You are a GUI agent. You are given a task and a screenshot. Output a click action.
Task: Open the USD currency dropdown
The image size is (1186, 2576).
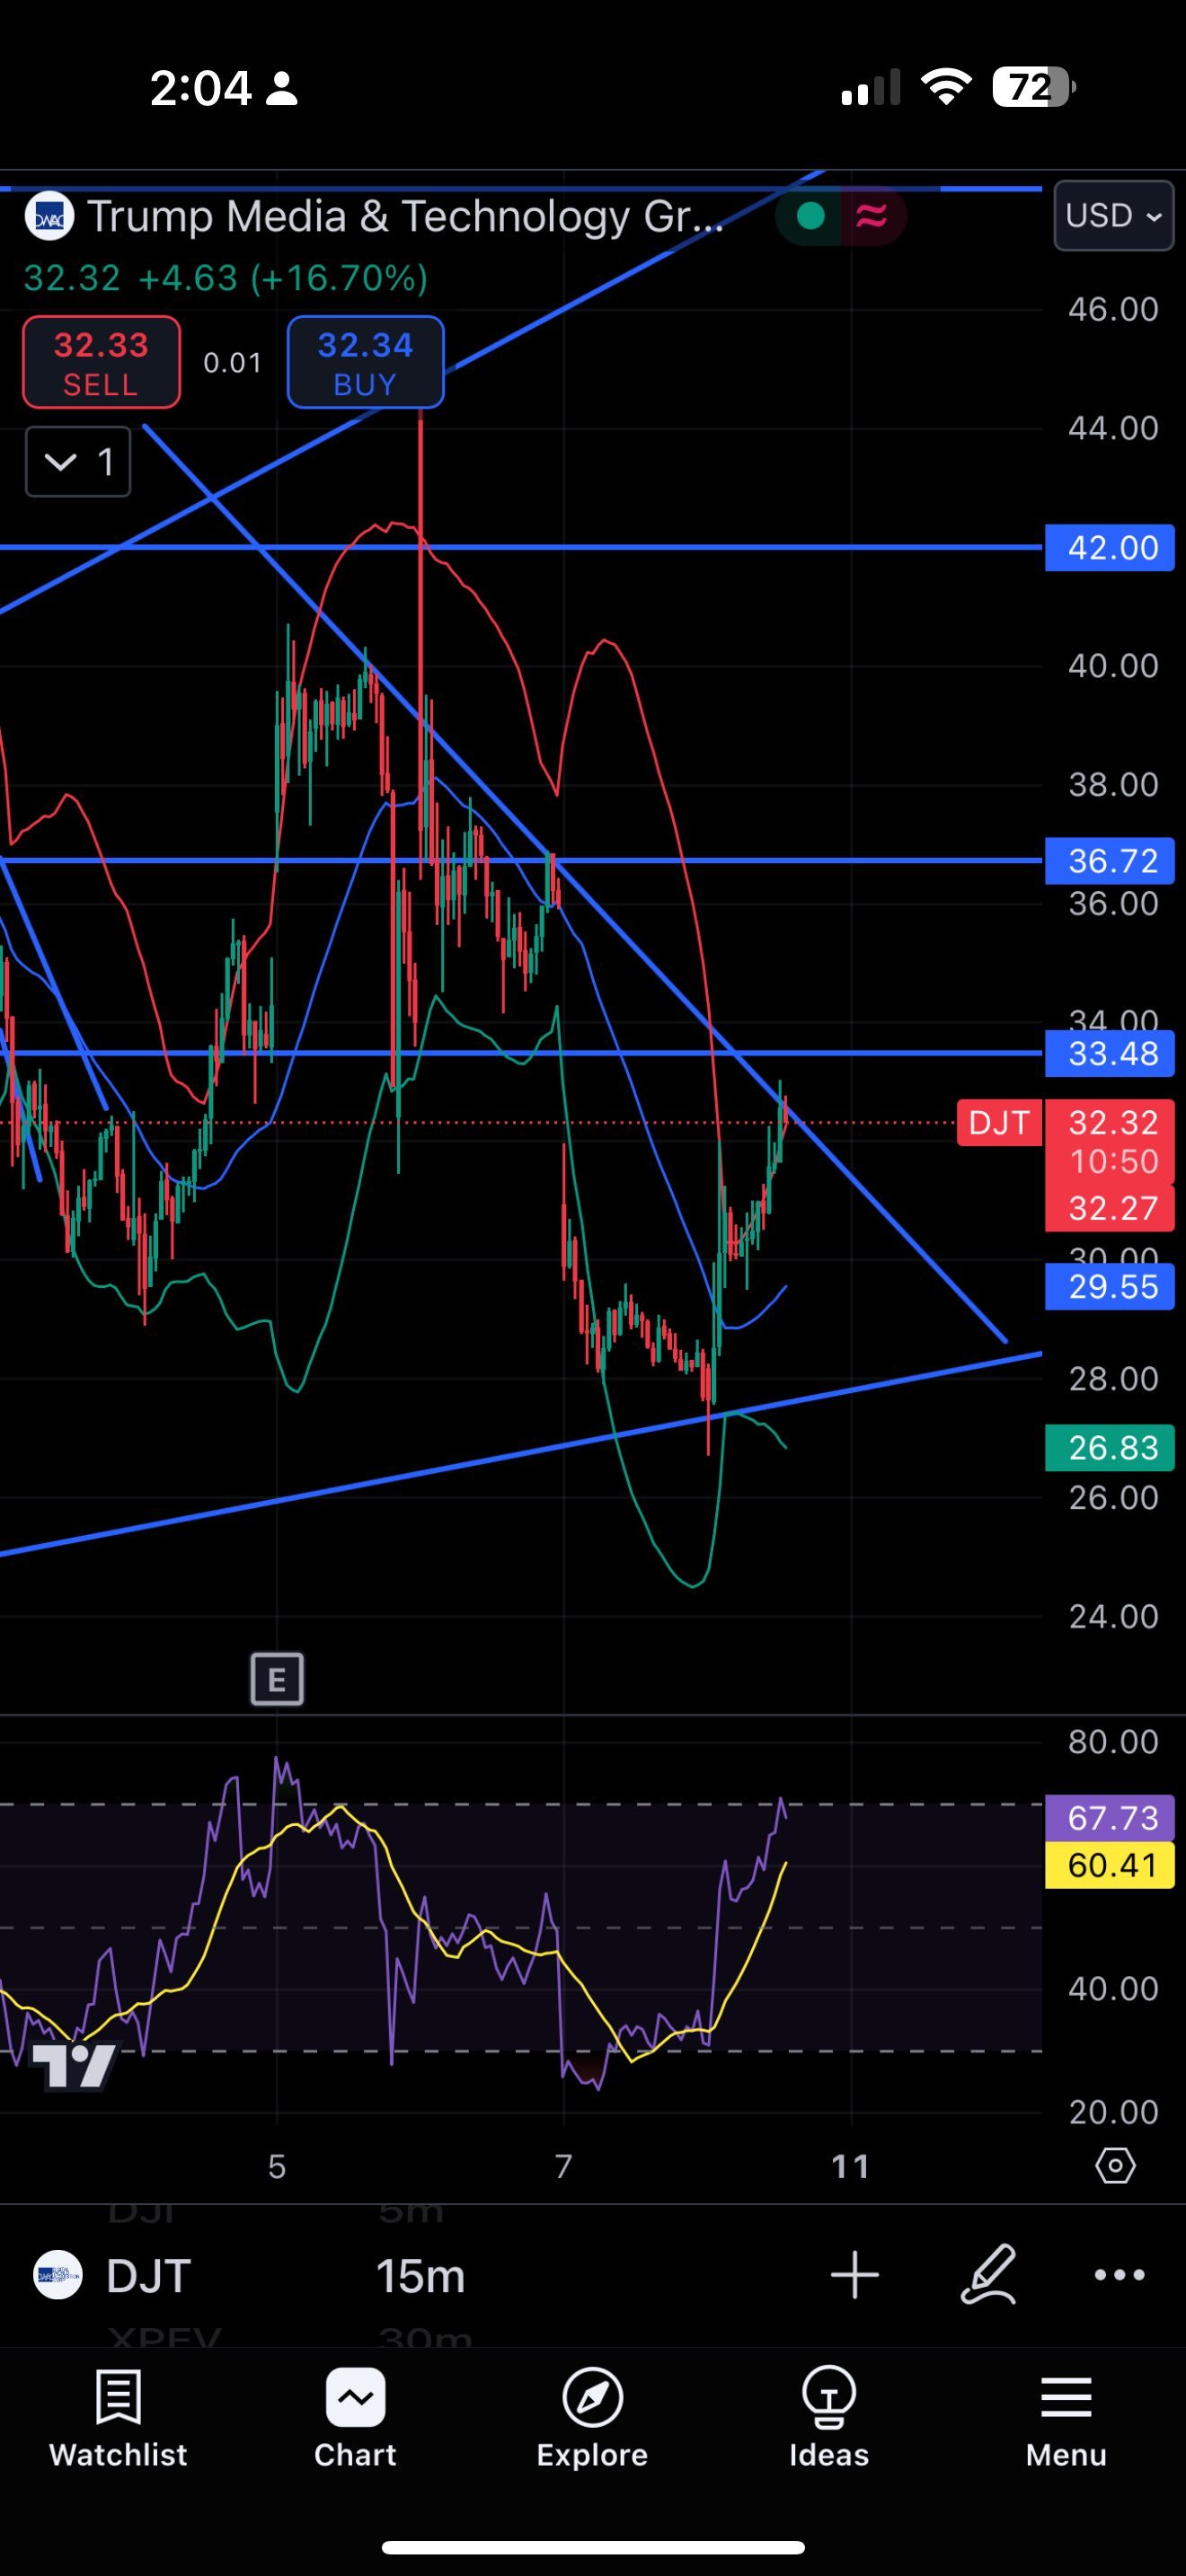tap(1113, 215)
